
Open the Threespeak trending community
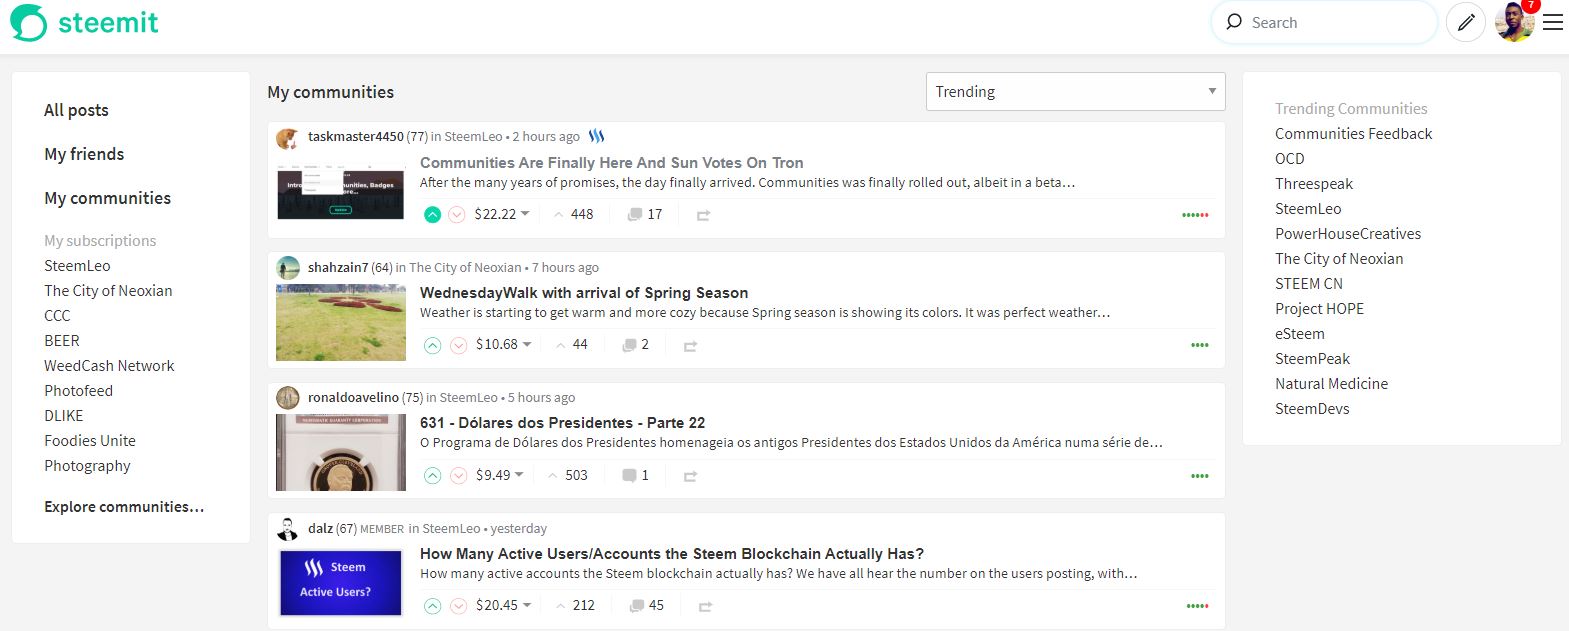pyautogui.click(x=1314, y=184)
